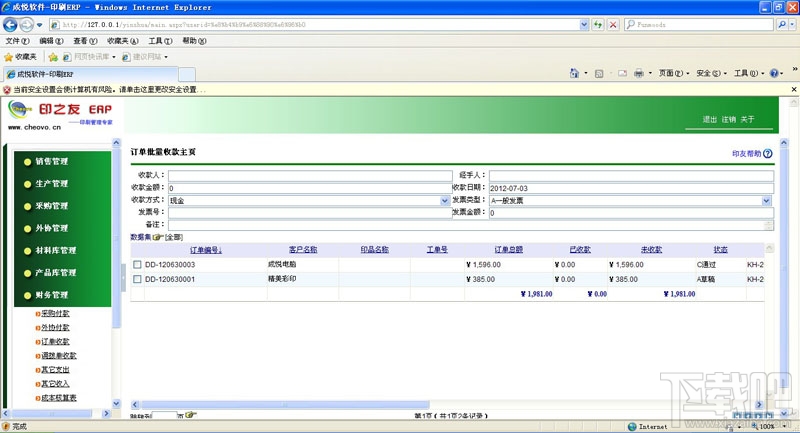
Task: Click the add-to-favorites-bar star icon
Action: [53, 57]
